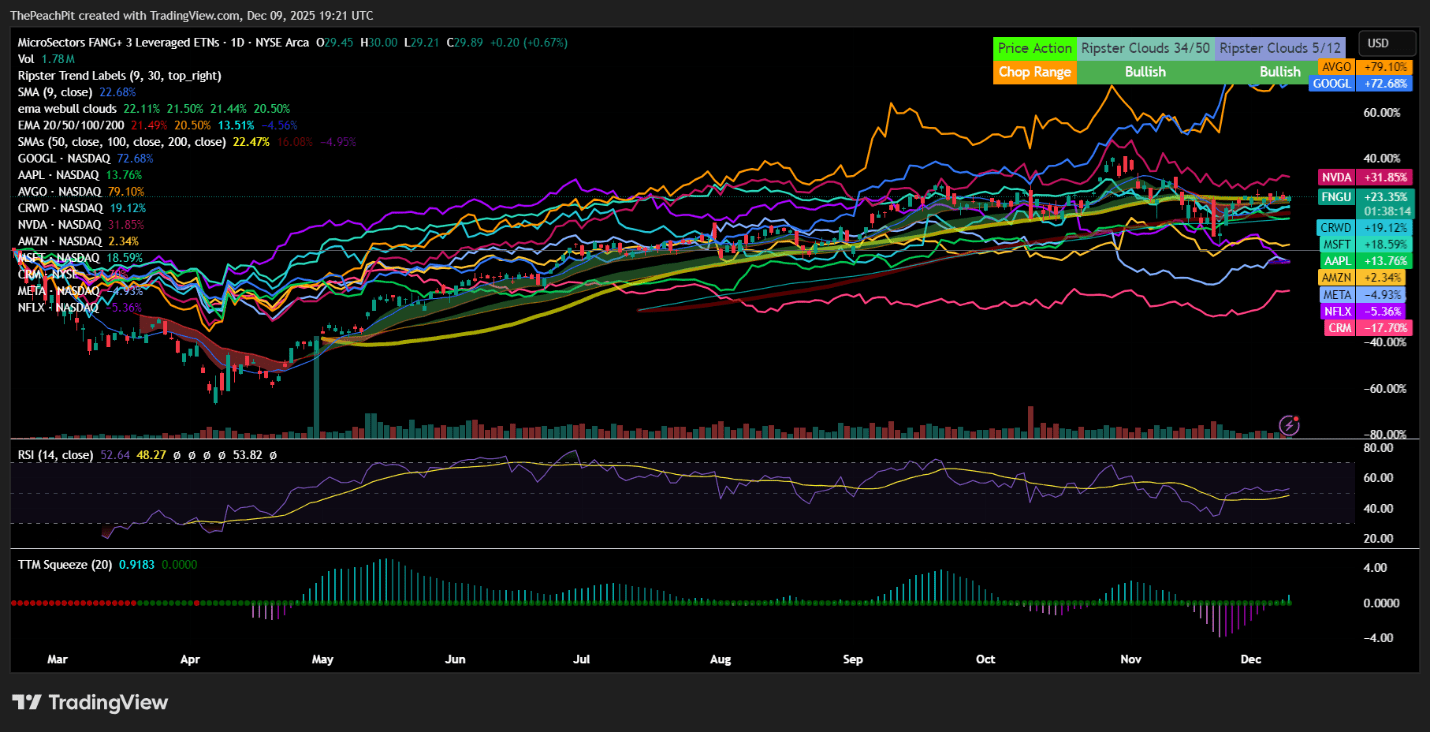The width and height of the screenshot is (1430, 732).
Task: Click the Bullish badge under Ripster Clouds 34/50
Action: point(1144,72)
